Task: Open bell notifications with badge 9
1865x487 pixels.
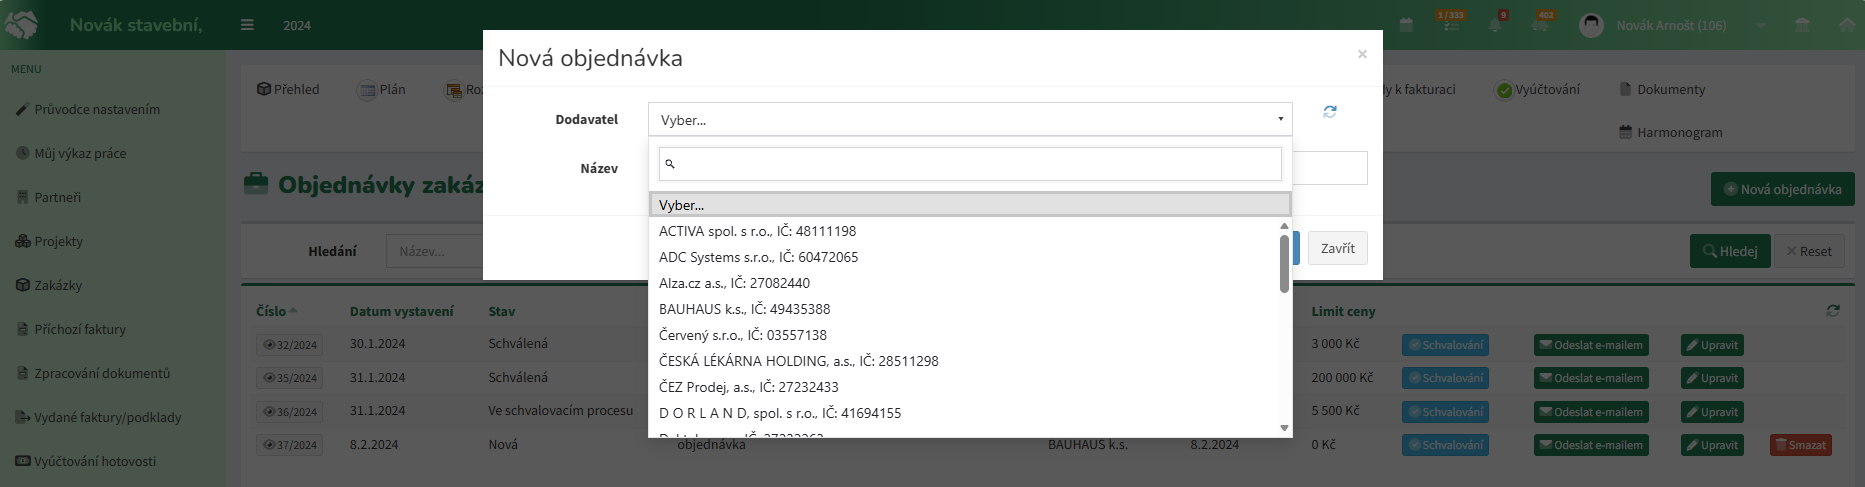Action: 1497,23
